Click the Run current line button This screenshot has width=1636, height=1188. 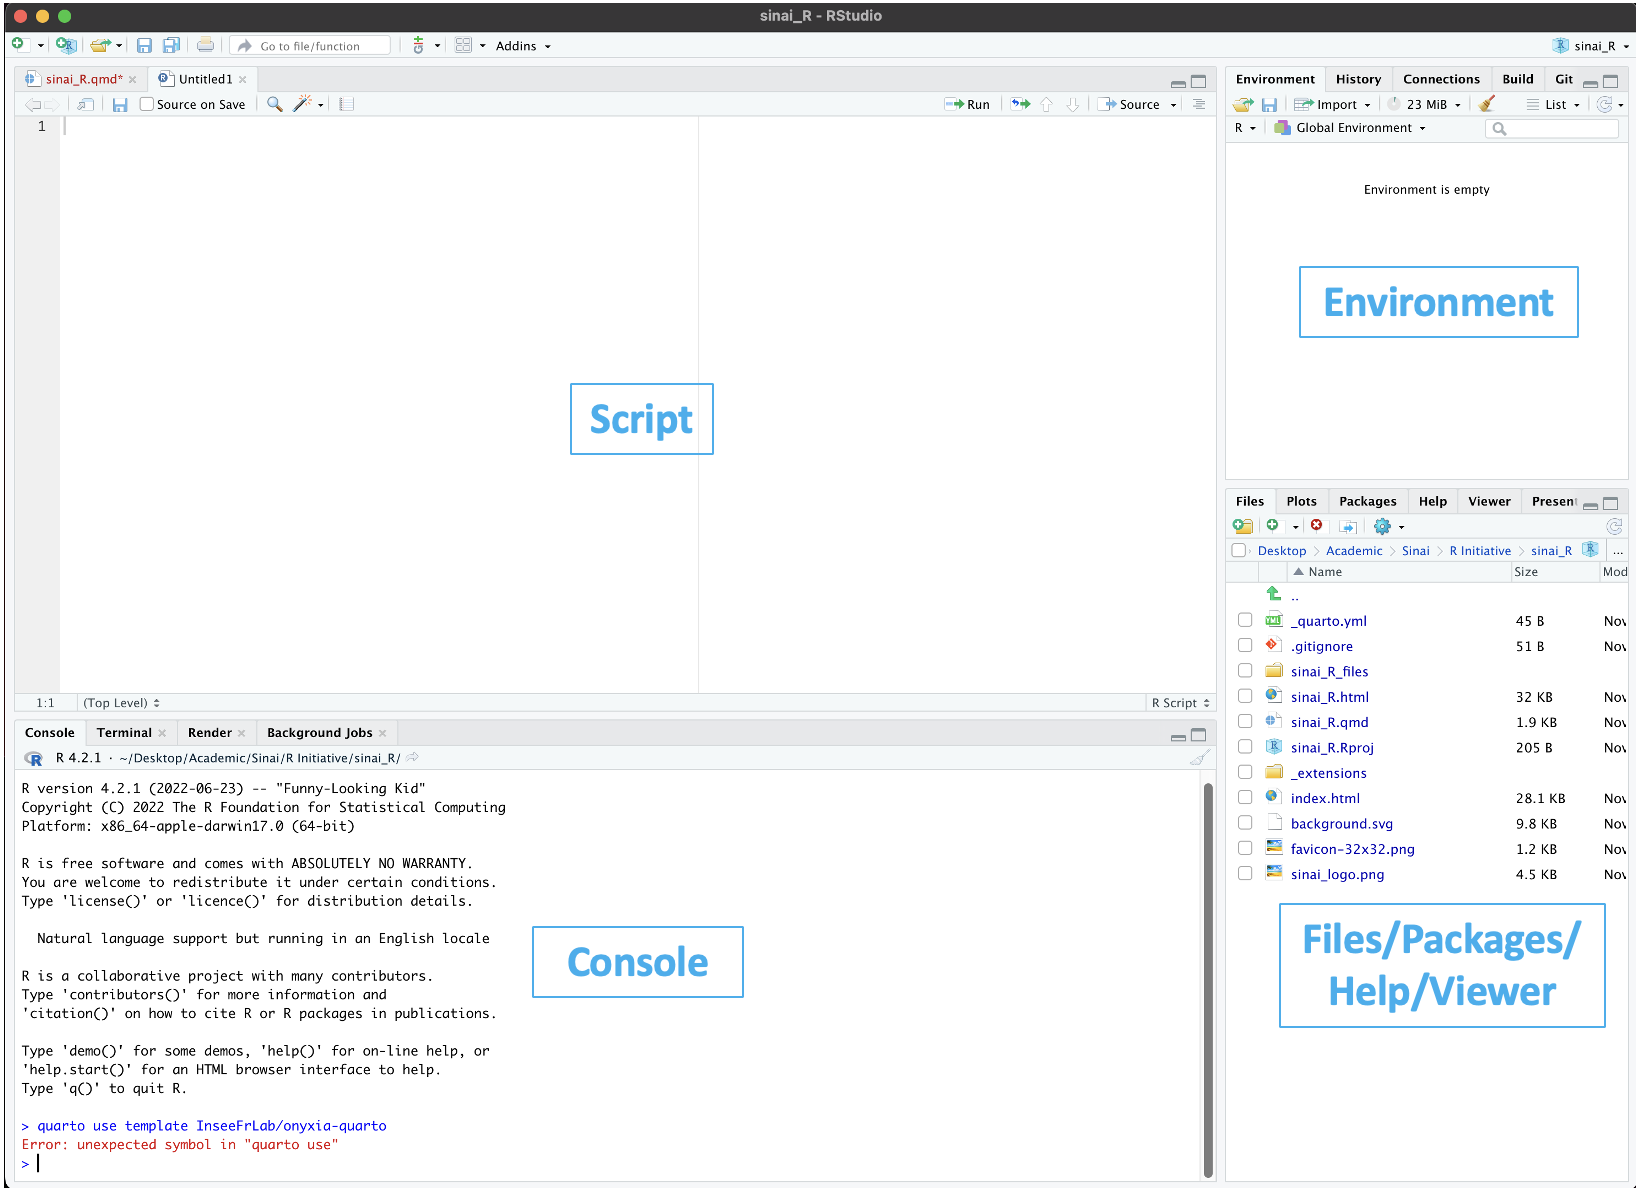[x=967, y=104]
